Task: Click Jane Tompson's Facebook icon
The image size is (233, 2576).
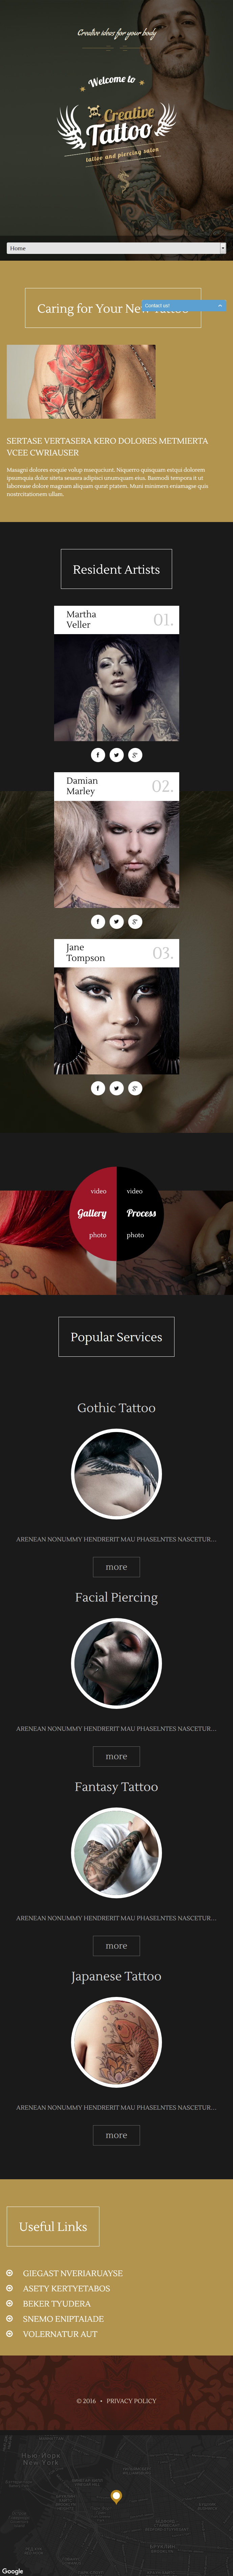Action: tap(98, 1088)
